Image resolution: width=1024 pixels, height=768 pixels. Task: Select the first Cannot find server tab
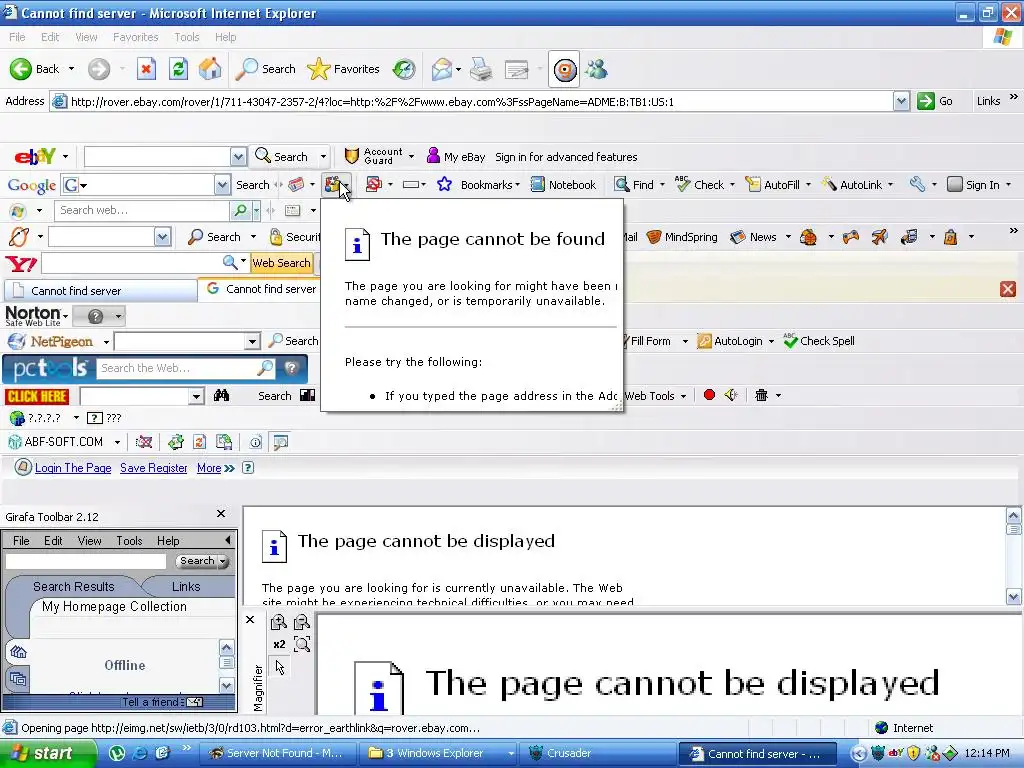pyautogui.click(x=100, y=291)
